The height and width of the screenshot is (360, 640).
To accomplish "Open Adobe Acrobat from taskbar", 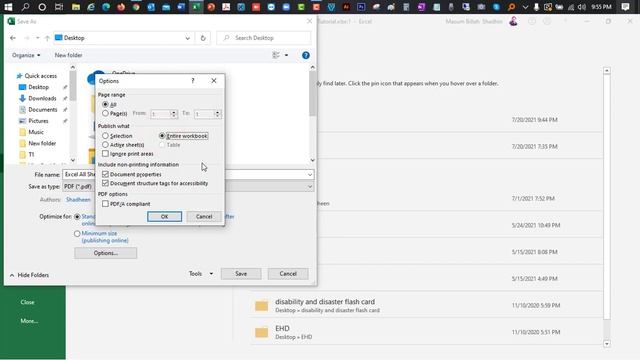I will [x=226, y=7].
